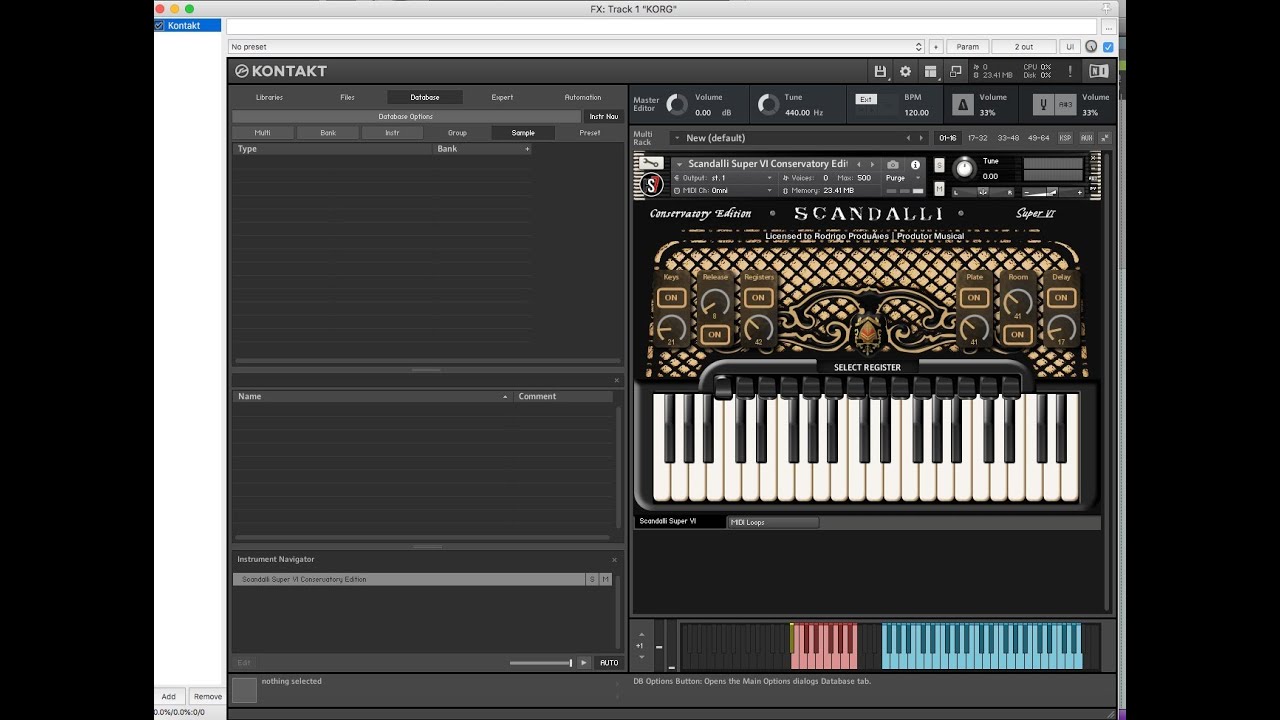Click previous multi preset arrow in Multi Rack
Viewport: 1280px width, 720px height.
coord(908,138)
